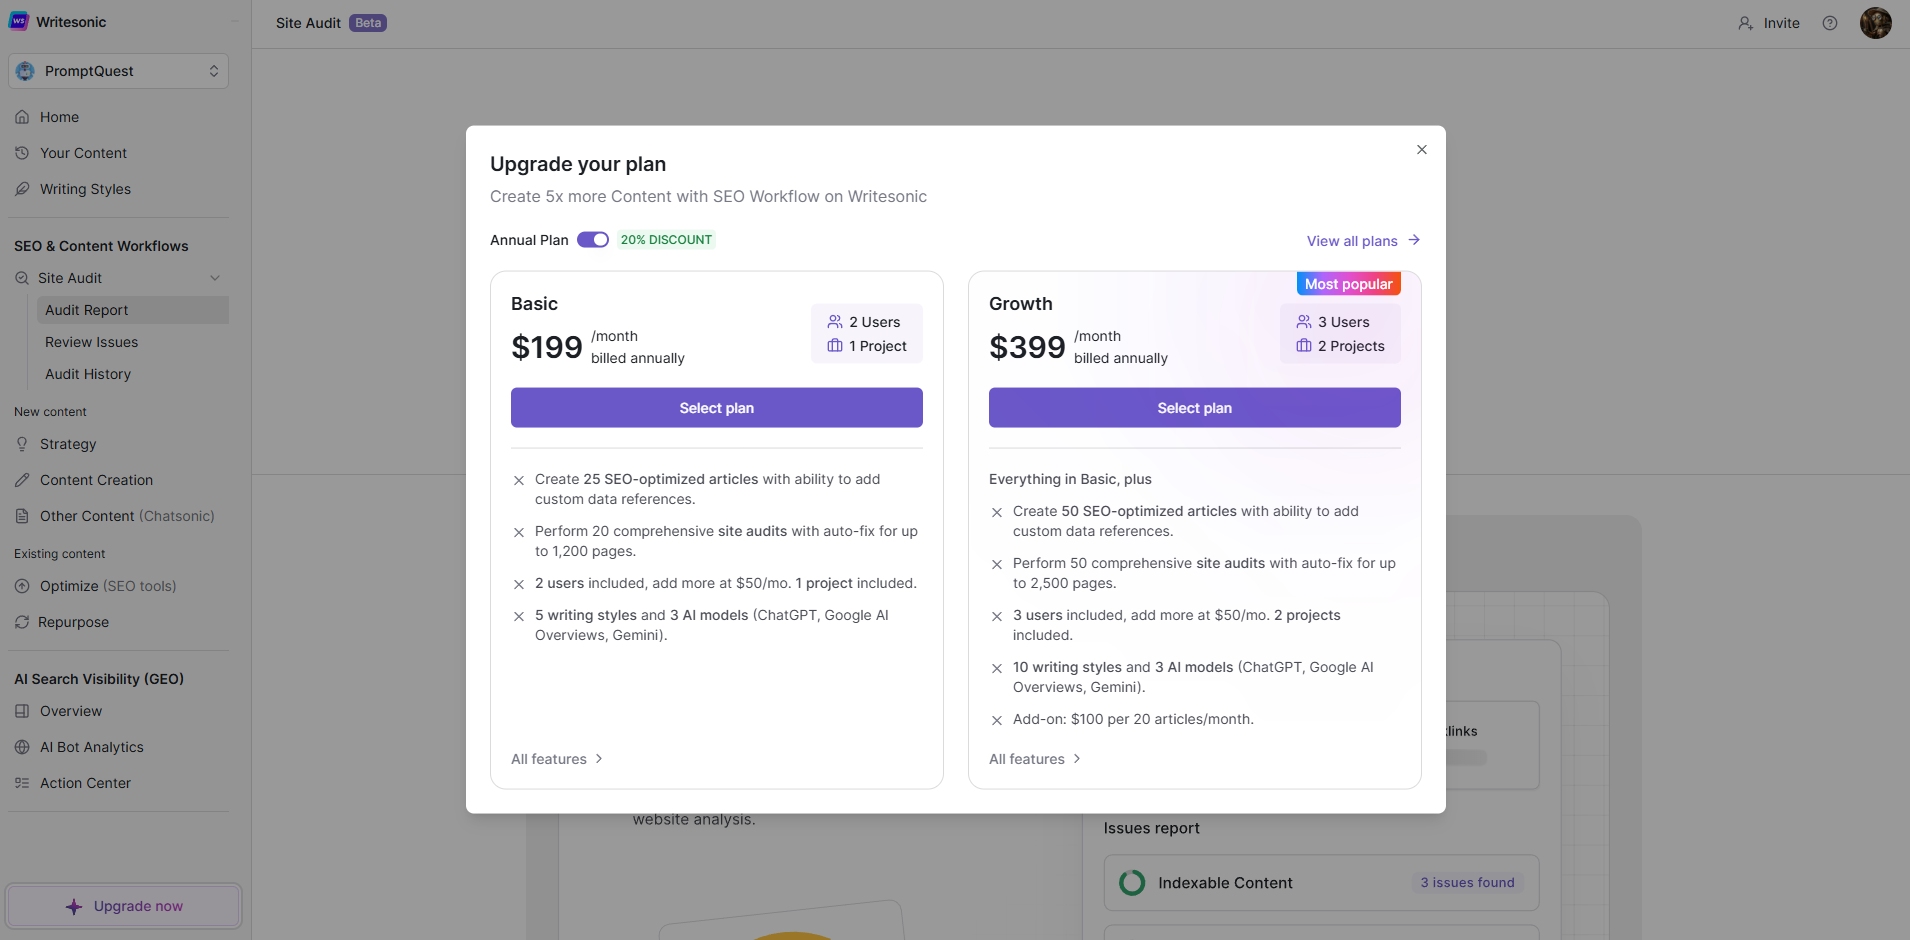
Task: Click the Strategy lightbulb icon
Action: (x=22, y=444)
